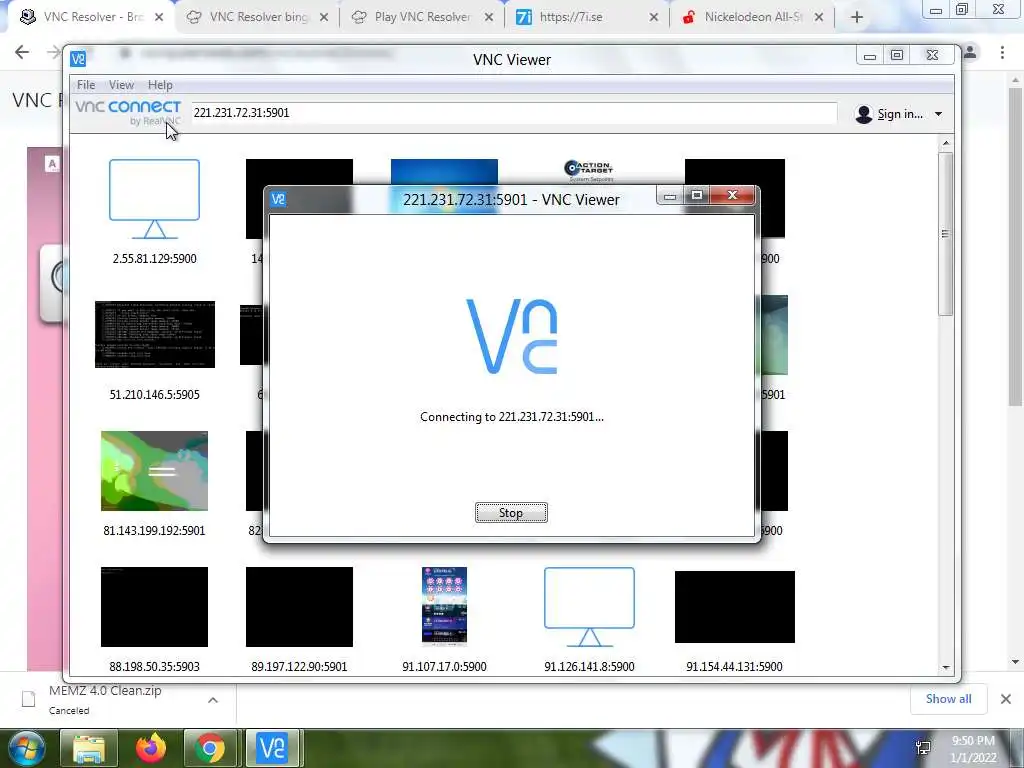This screenshot has width=1024, height=768.
Task: Expand the Sign in dropdown arrow
Action: pos(938,114)
